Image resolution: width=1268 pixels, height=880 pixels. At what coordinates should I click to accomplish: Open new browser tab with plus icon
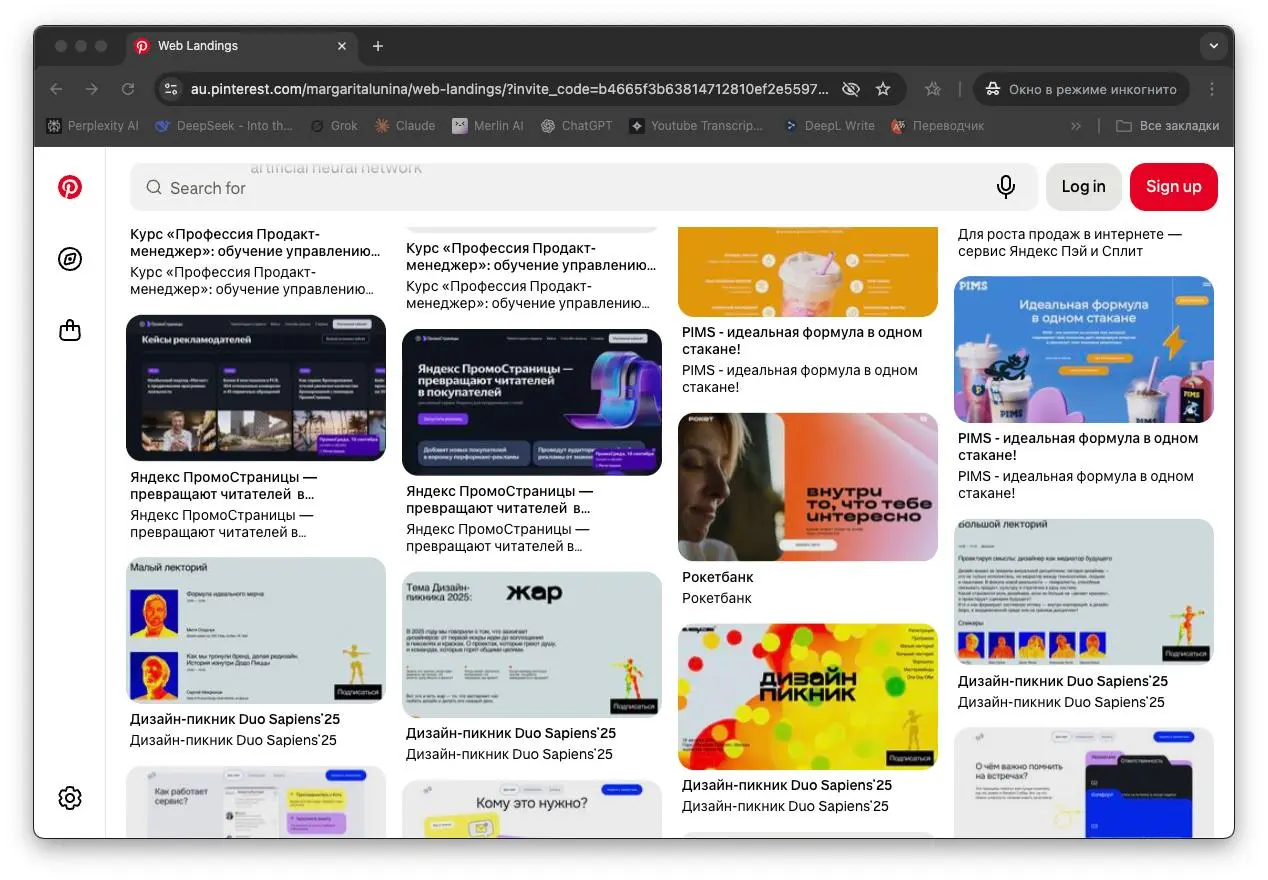(x=378, y=46)
